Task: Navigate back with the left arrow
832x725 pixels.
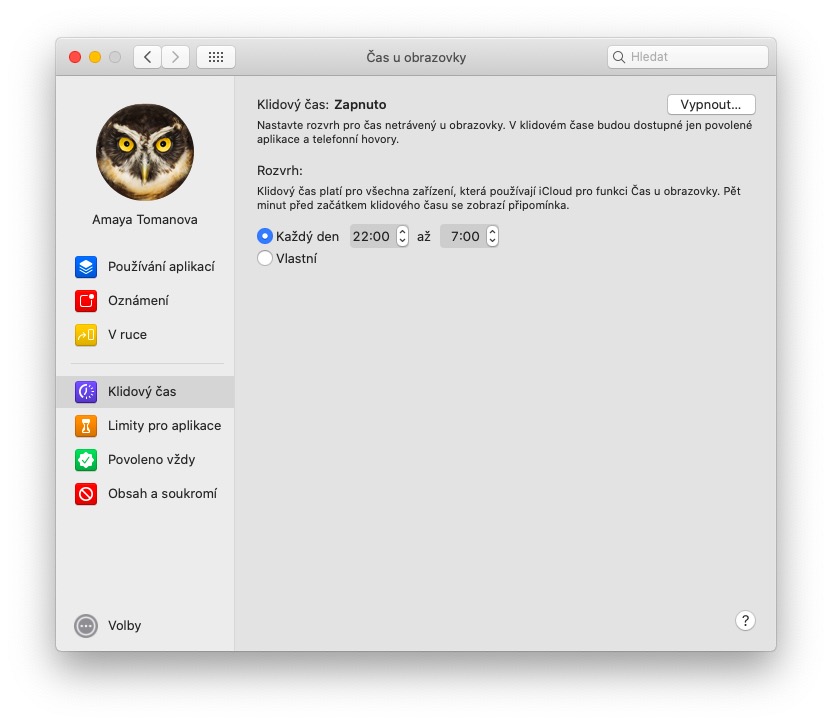Action: 146,57
